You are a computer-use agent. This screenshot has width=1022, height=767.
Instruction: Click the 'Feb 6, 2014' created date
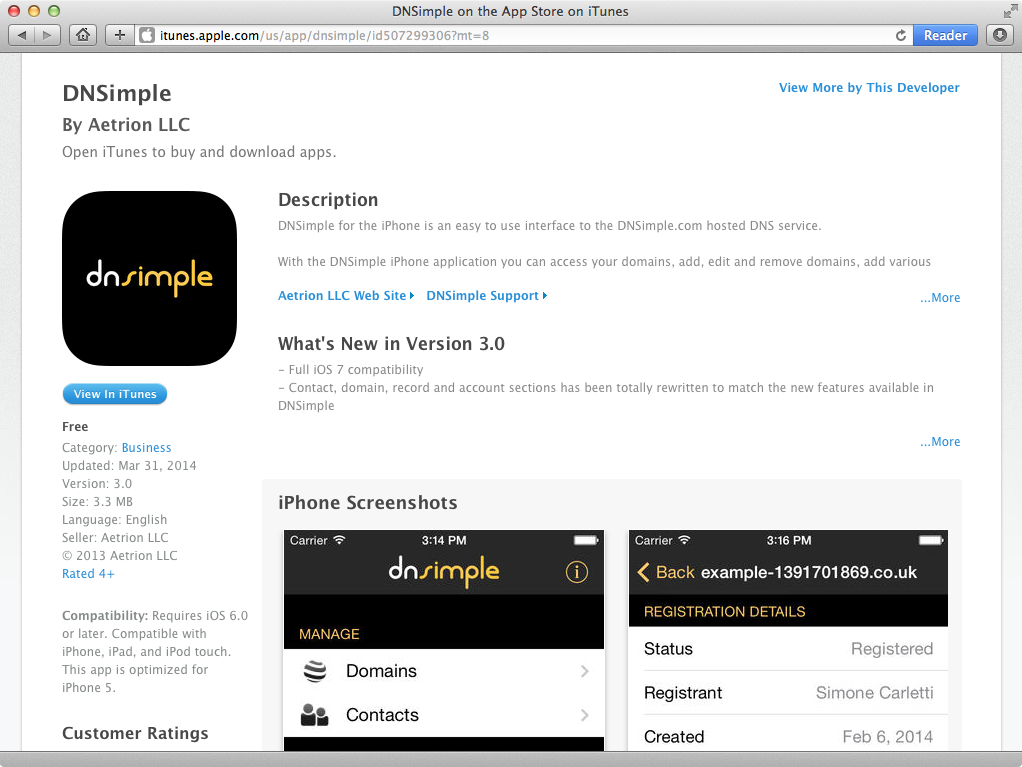(887, 737)
